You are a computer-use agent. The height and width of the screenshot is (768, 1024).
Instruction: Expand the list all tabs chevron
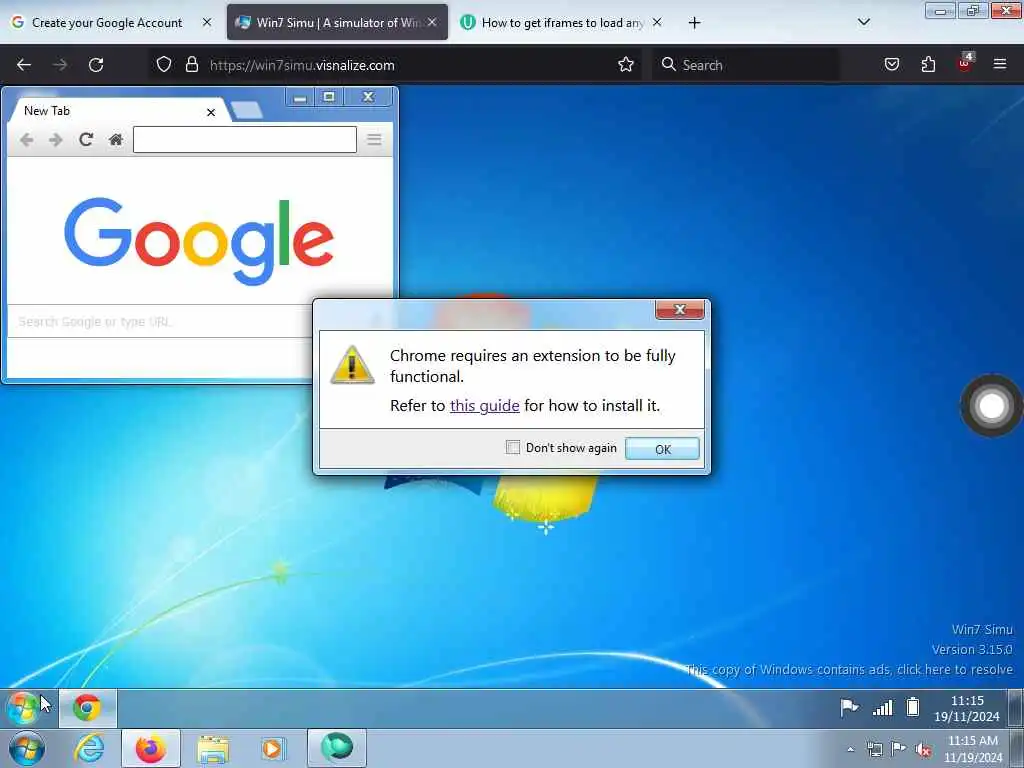click(863, 22)
